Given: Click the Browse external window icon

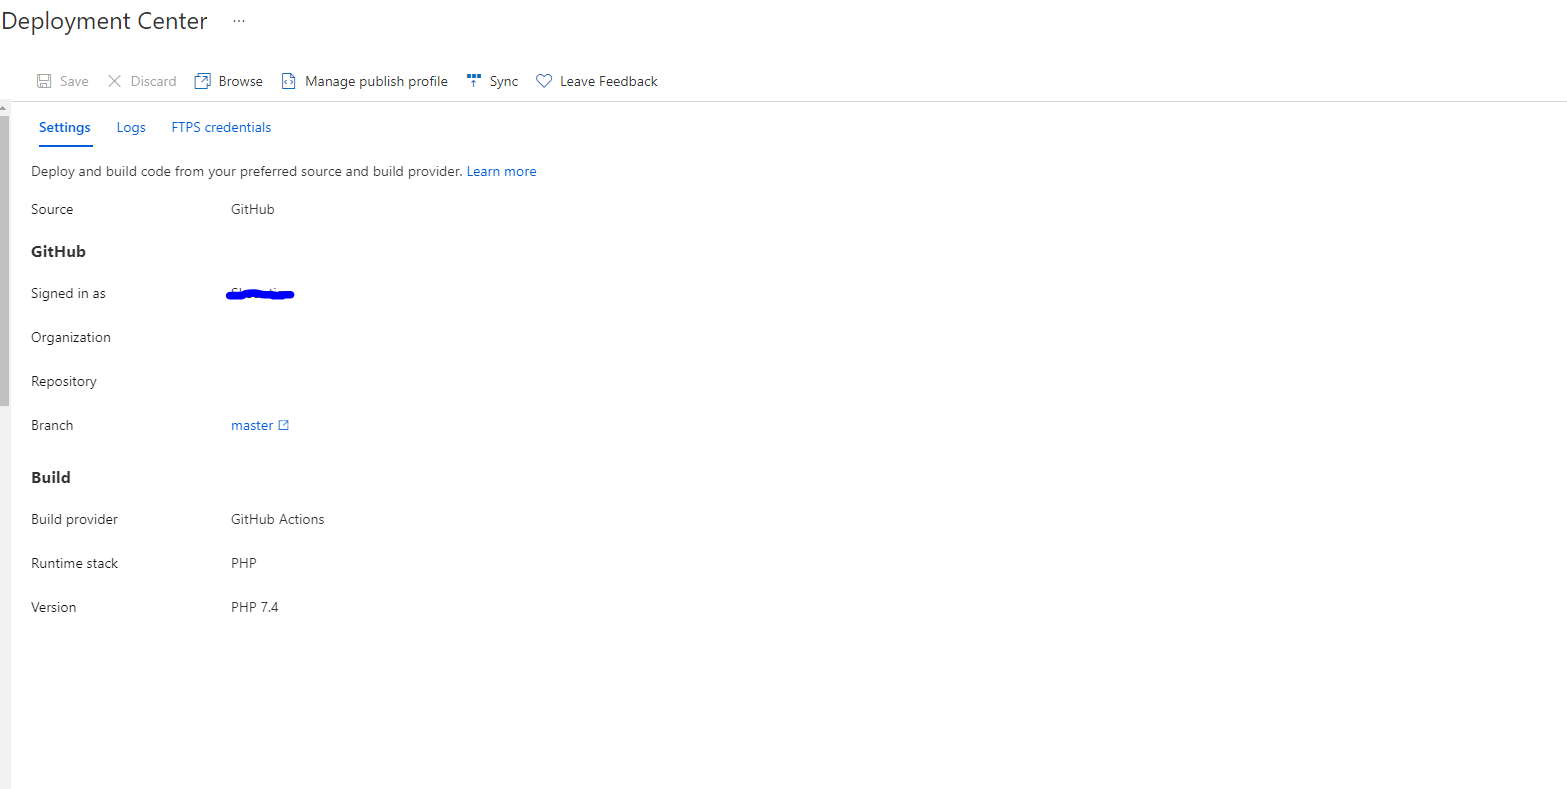Looking at the screenshot, I should point(202,81).
